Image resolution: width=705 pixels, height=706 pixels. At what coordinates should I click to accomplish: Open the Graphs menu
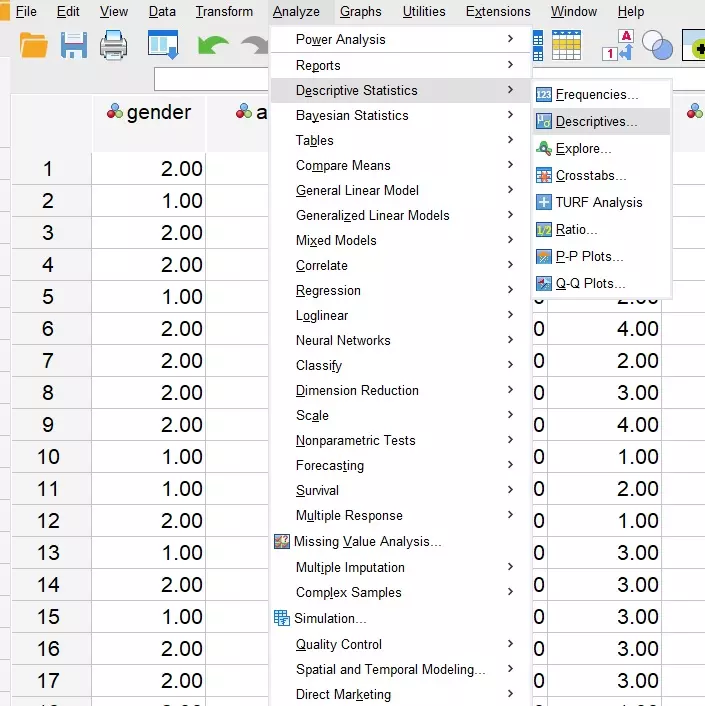click(x=361, y=11)
